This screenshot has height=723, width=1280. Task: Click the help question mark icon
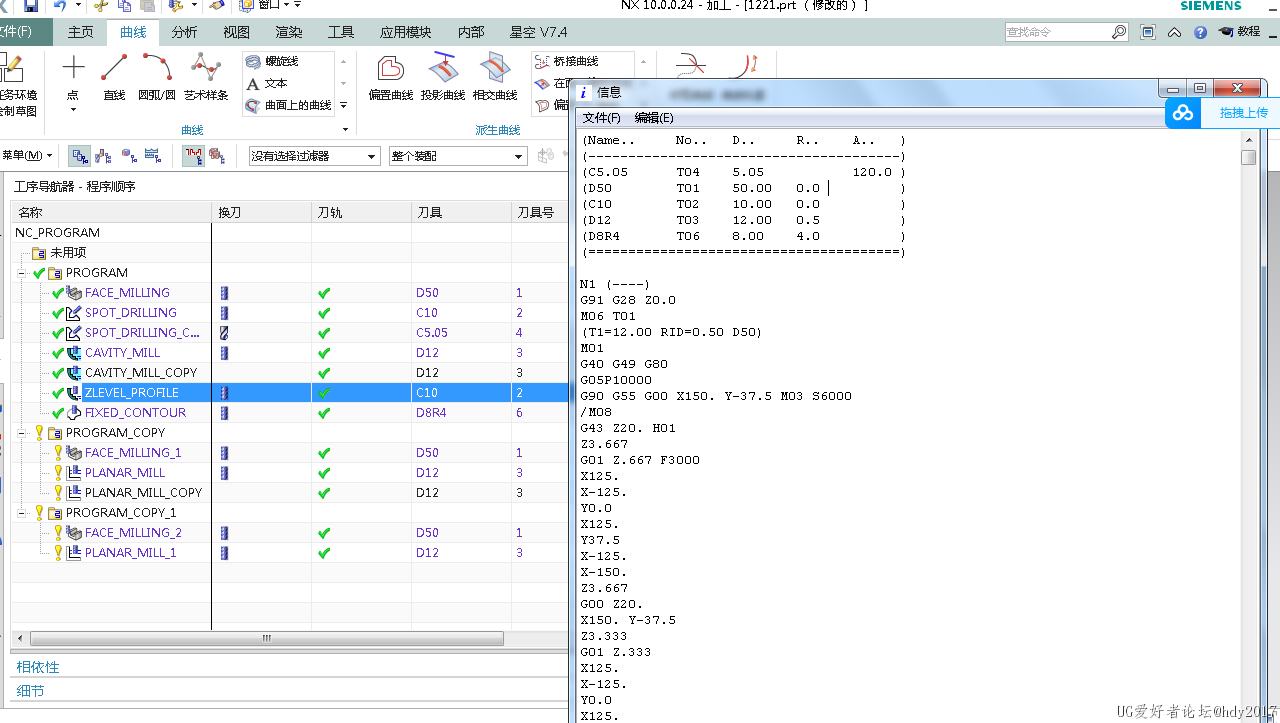[x=1200, y=32]
